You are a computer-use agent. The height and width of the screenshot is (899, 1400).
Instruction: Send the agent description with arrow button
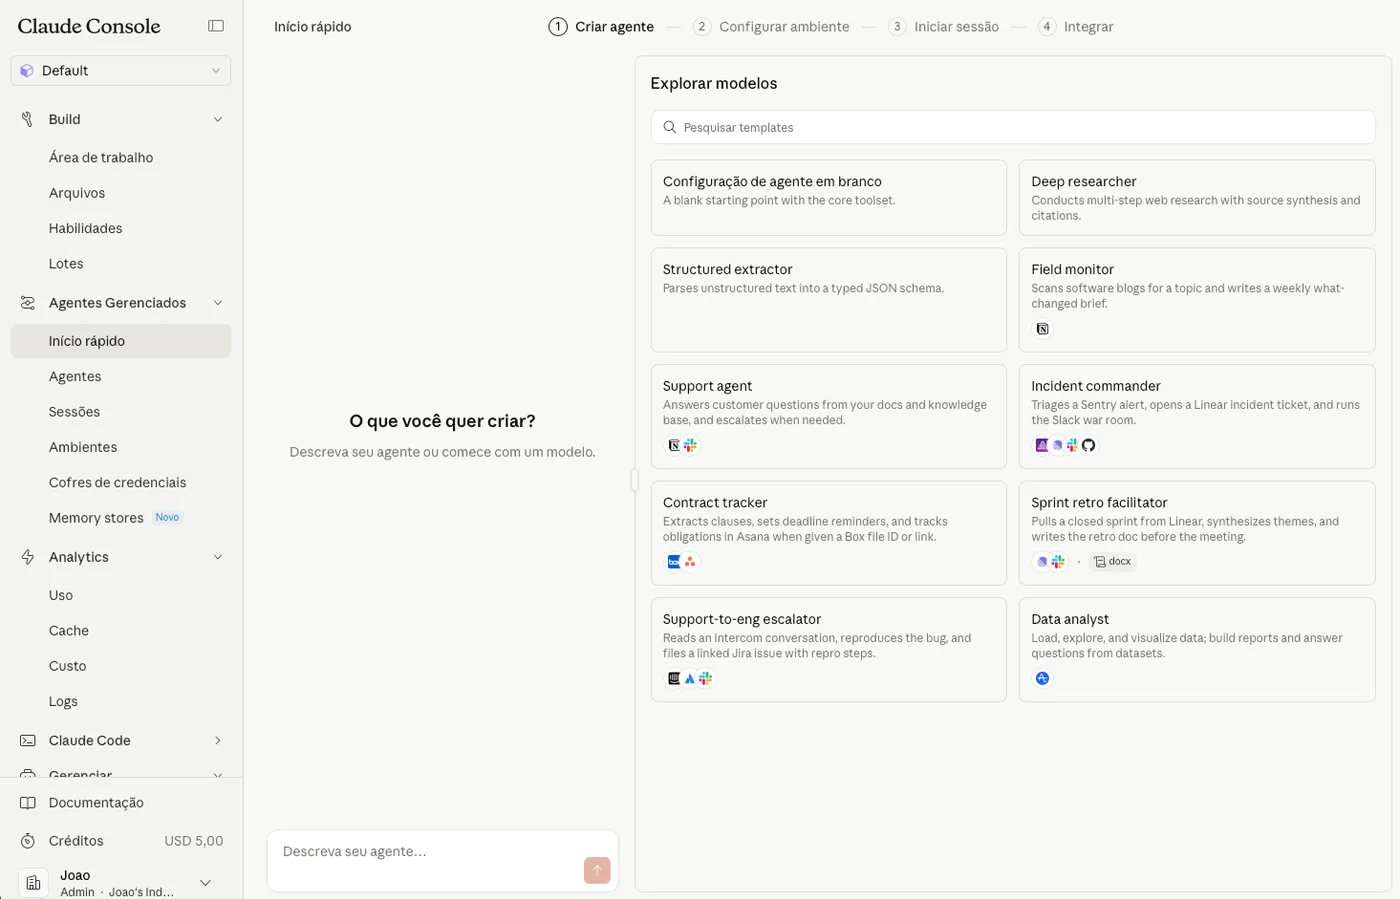[597, 870]
